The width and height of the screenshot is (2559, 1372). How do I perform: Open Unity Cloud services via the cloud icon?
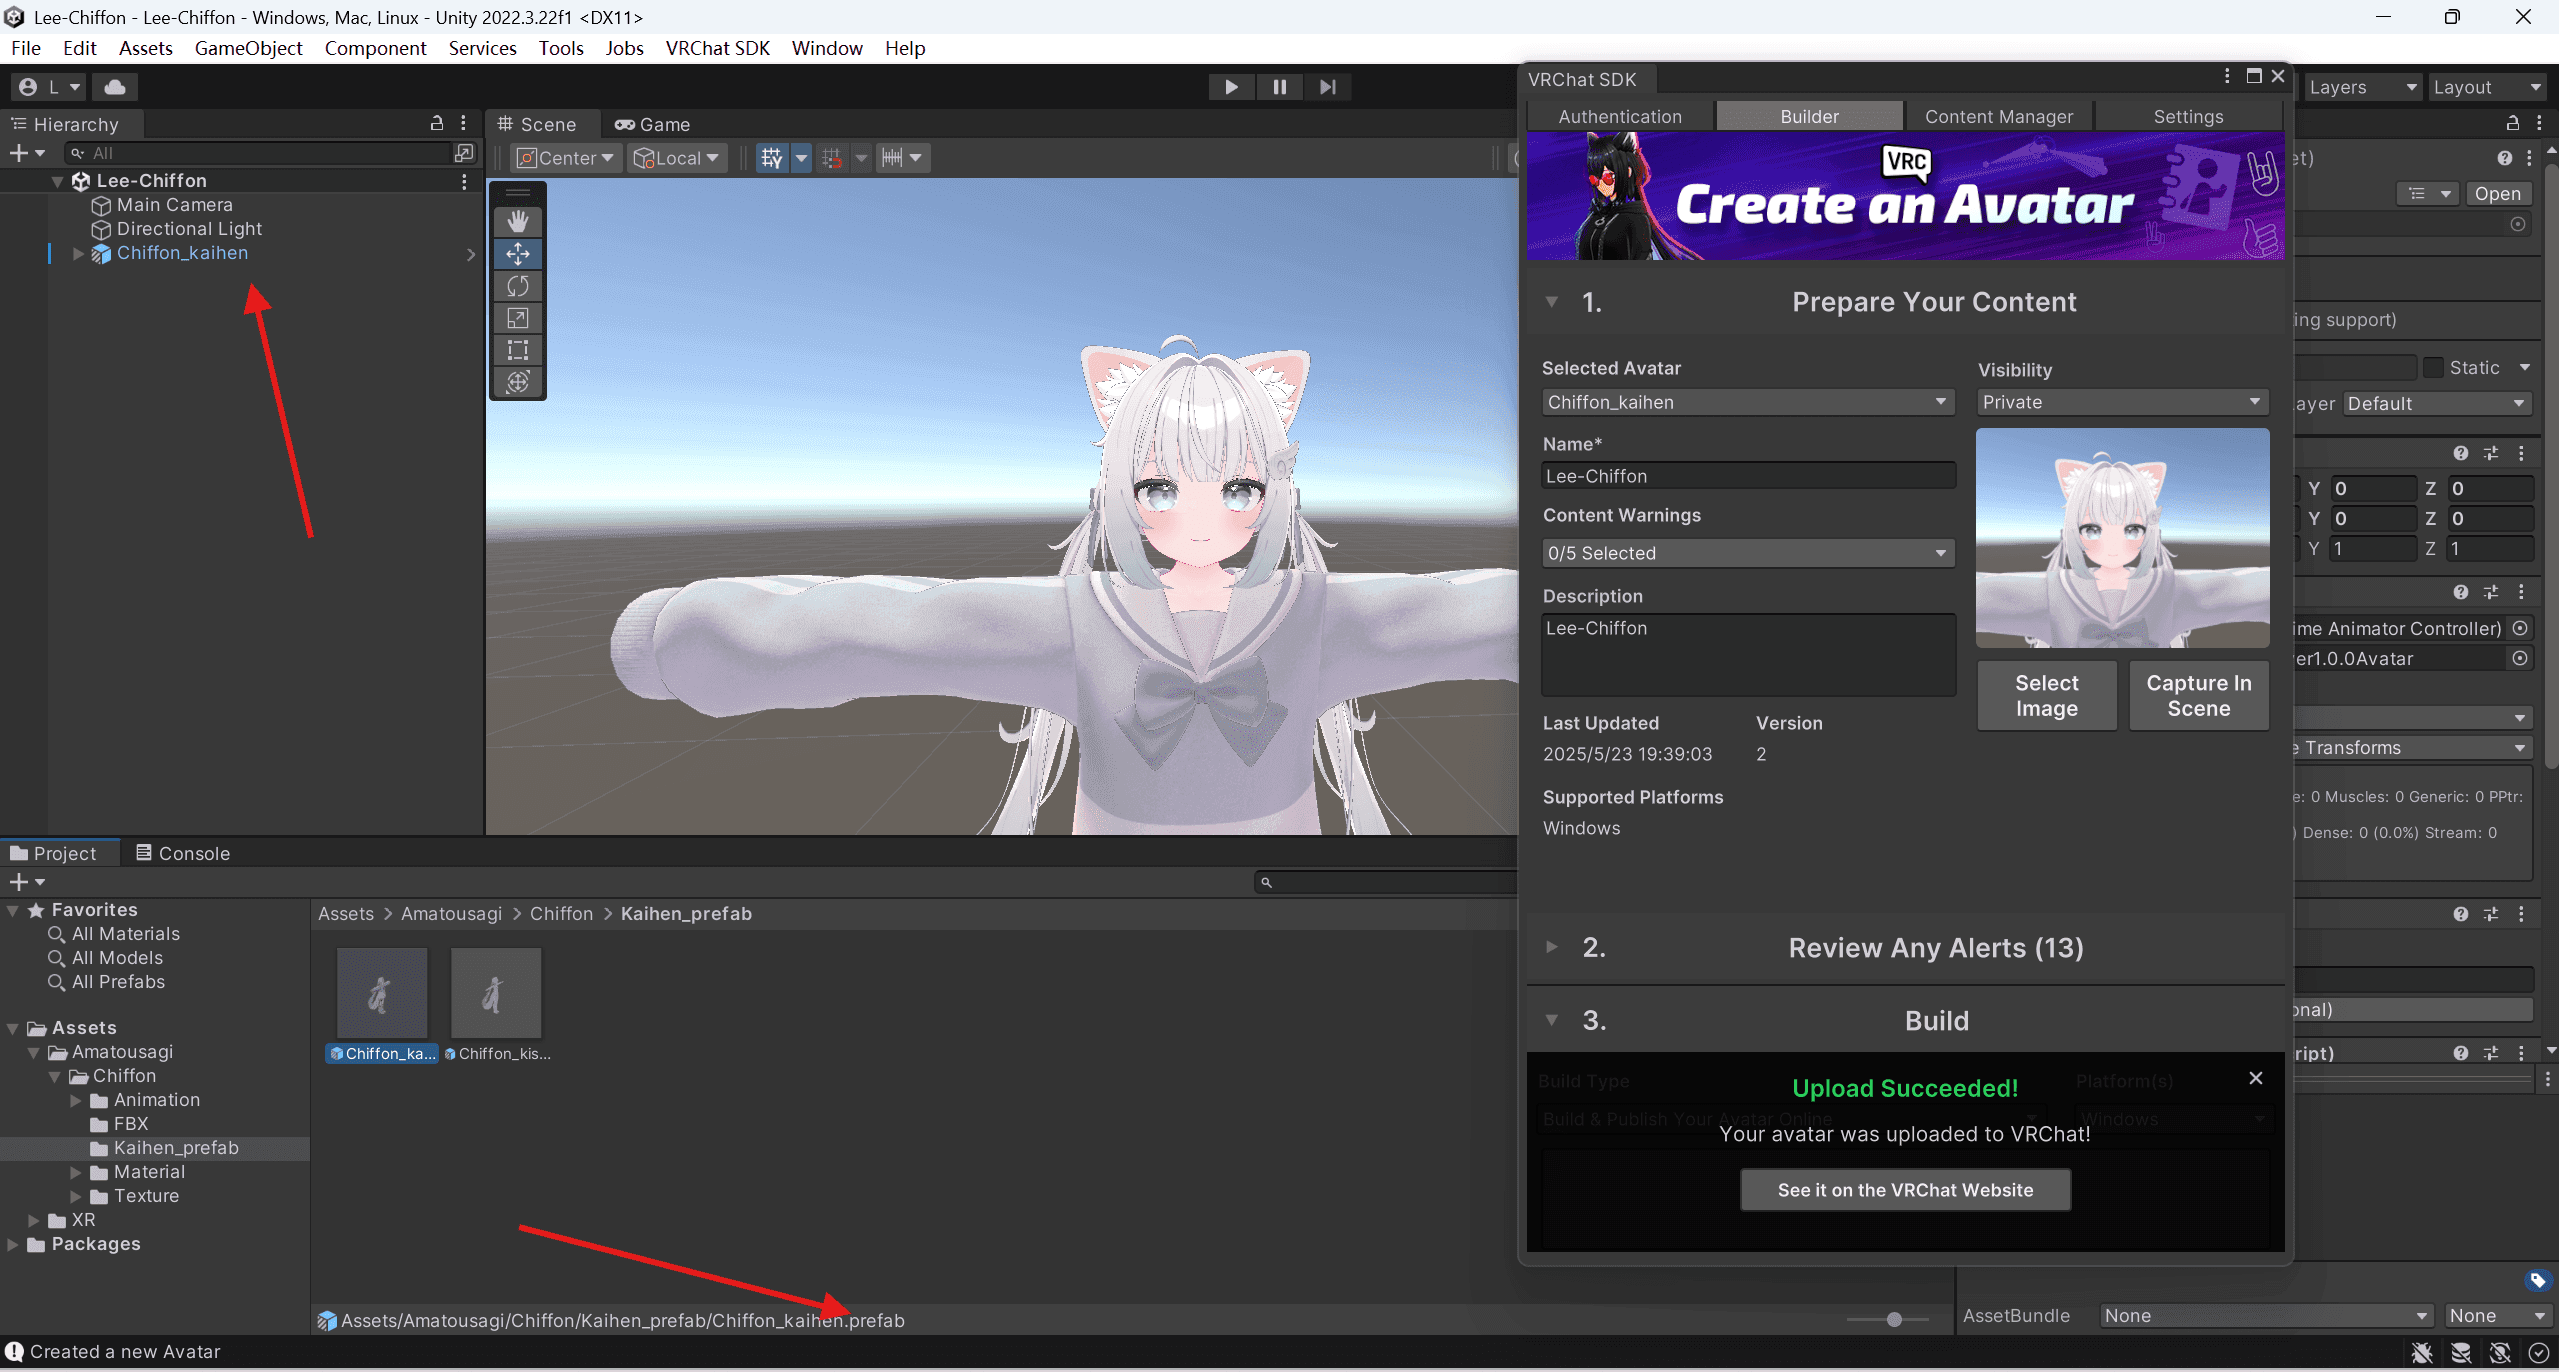pos(114,86)
